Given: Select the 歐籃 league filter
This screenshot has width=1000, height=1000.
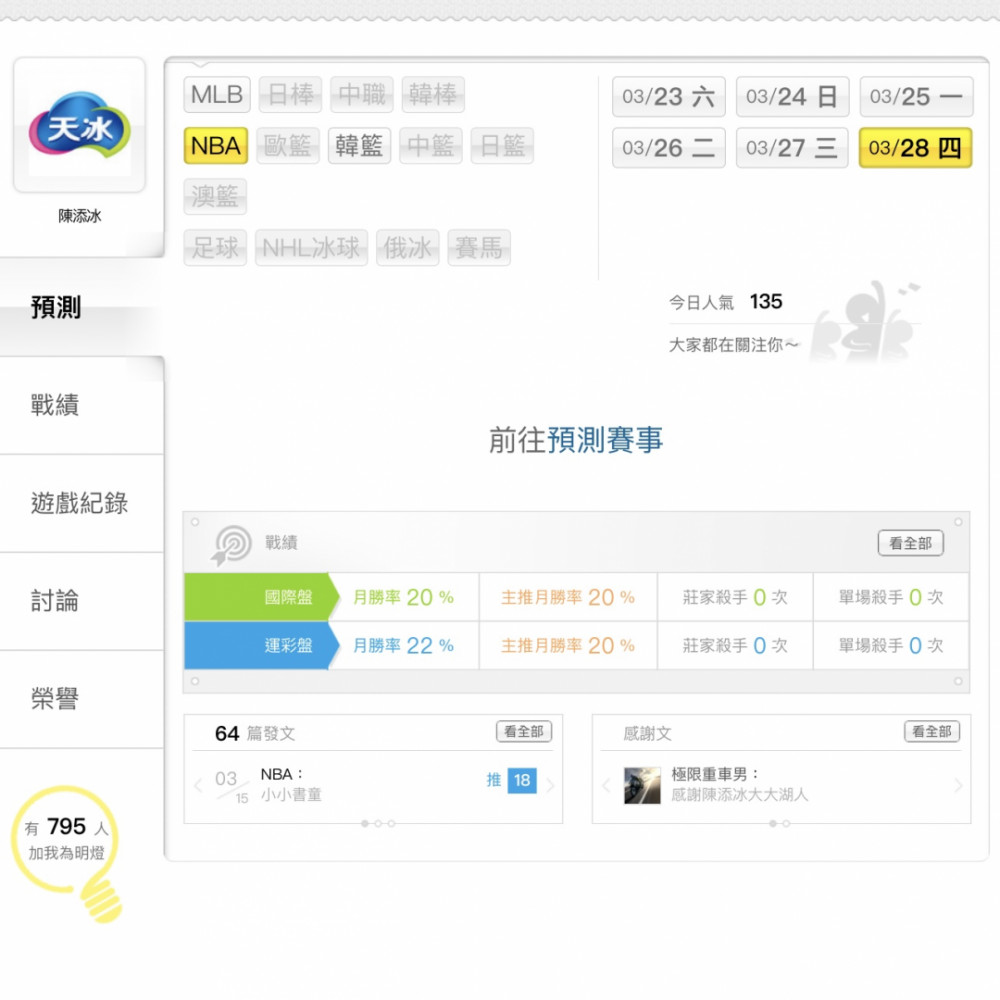Looking at the screenshot, I should [288, 145].
